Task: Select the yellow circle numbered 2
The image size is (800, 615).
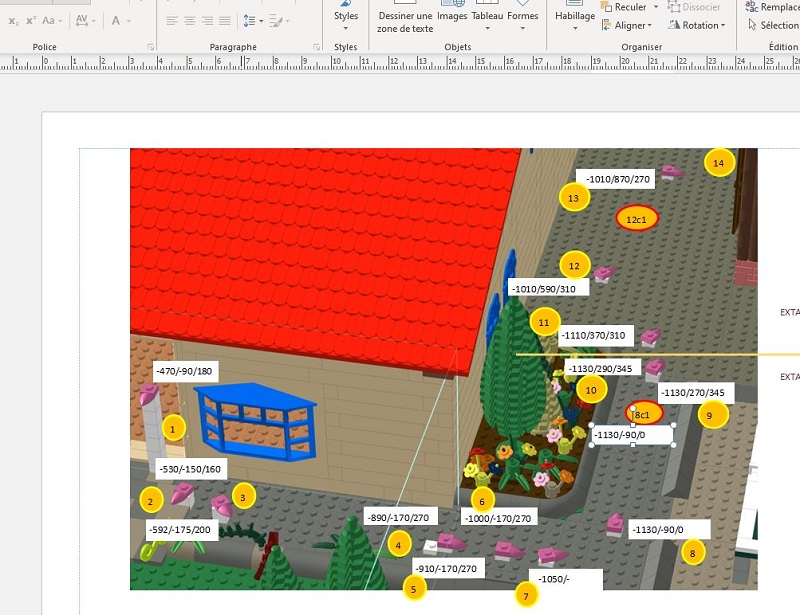Action: pyautogui.click(x=150, y=501)
